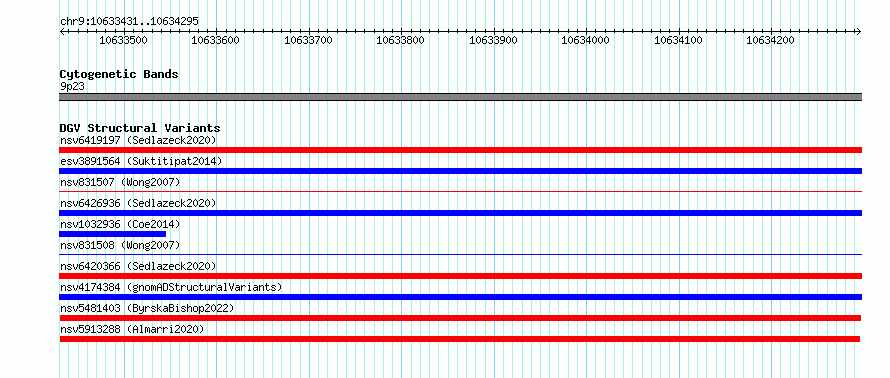Open the nsv6420366 (Sedlazeck2020) label
This screenshot has height=378, width=890.
(138, 266)
